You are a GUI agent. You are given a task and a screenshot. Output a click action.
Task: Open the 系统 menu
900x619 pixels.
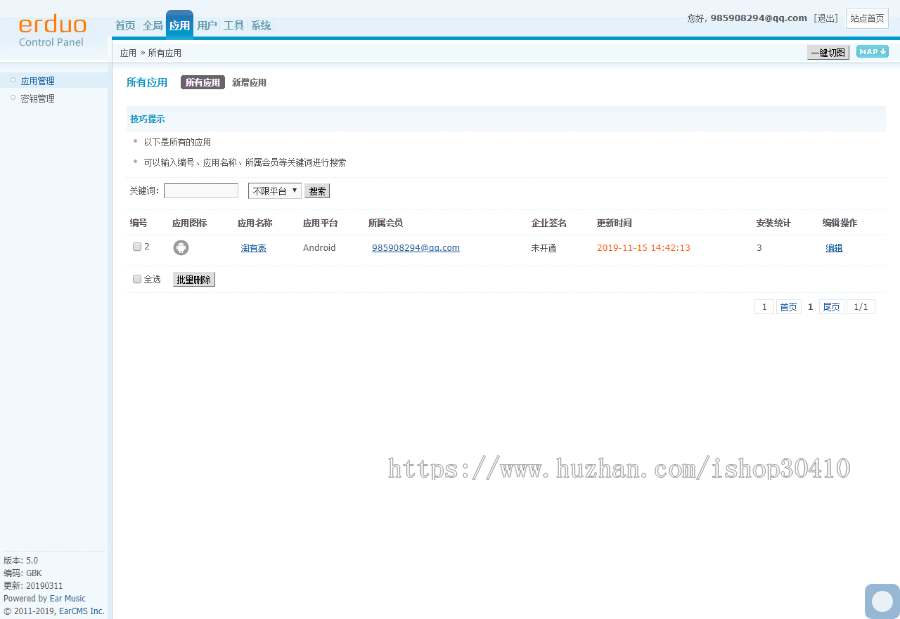(258, 24)
